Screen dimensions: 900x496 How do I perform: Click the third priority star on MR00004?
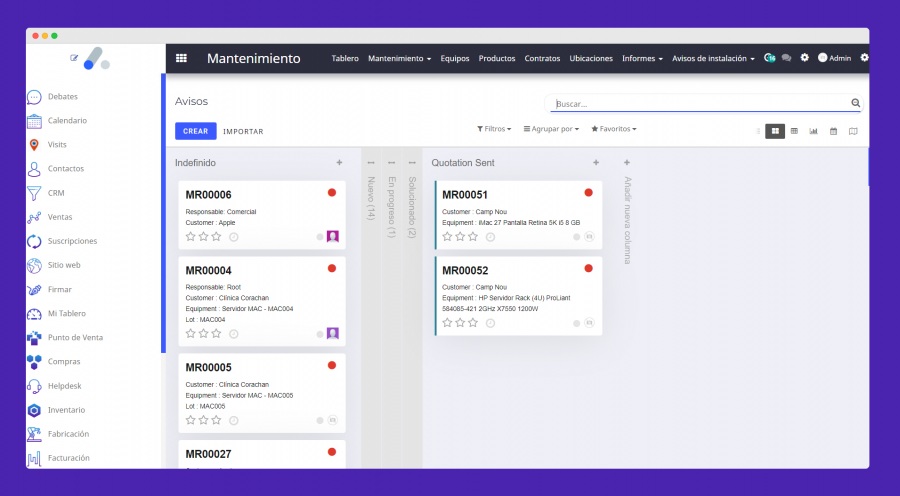(x=216, y=334)
